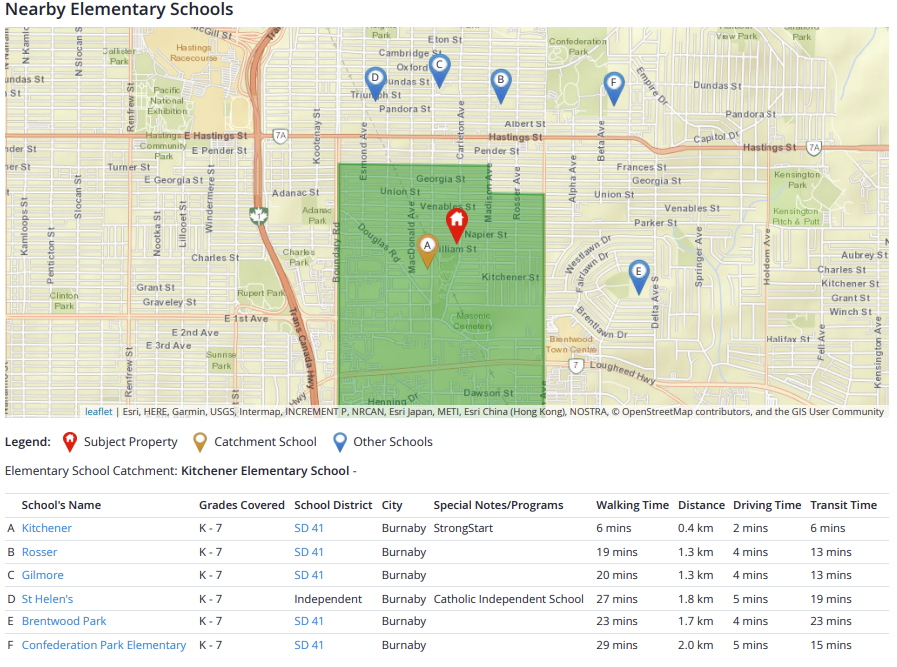Image resolution: width=897 pixels, height=667 pixels.
Task: Click blue school marker D on map
Action: pyautogui.click(x=375, y=81)
